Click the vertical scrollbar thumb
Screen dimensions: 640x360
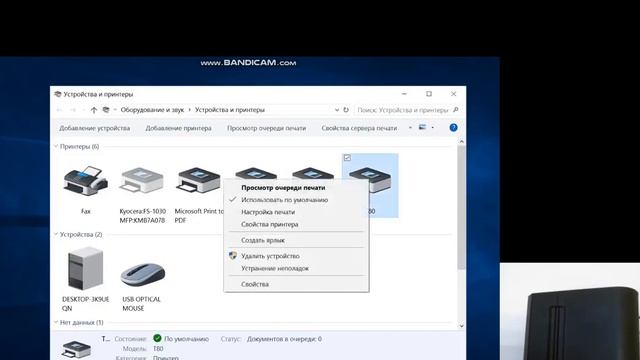461,207
